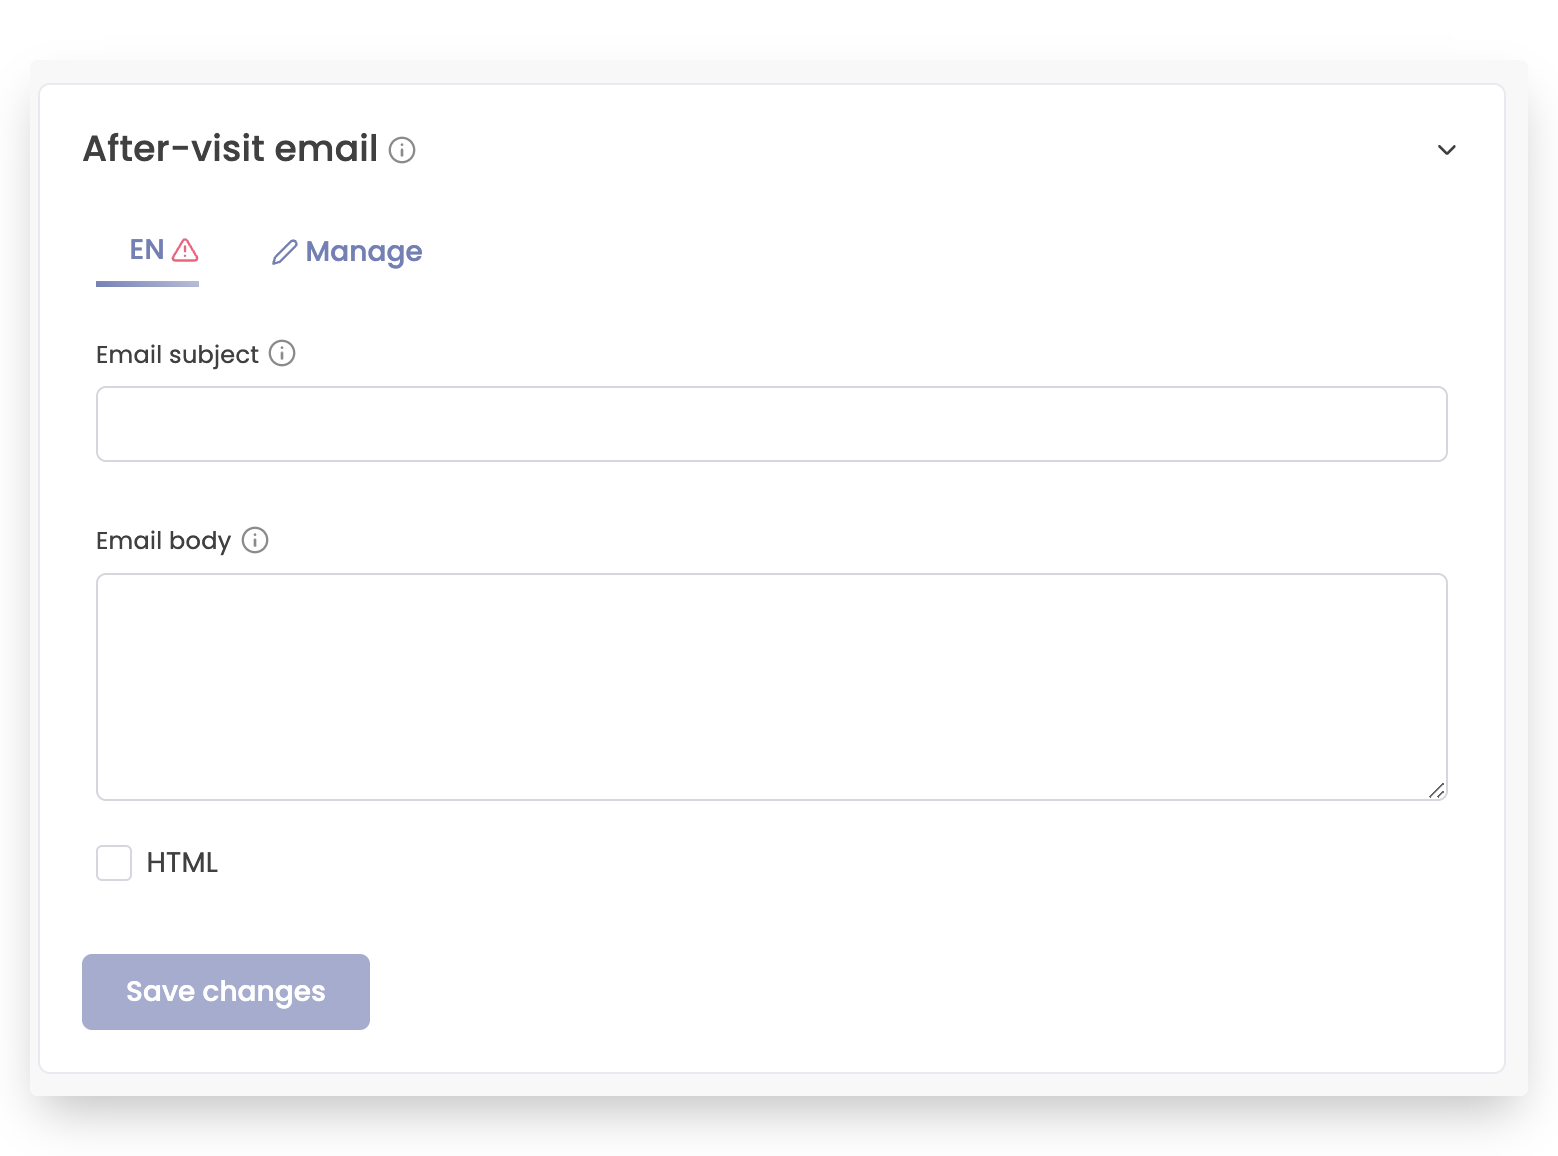Image resolution: width=1558 pixels, height=1156 pixels.
Task: Open the Email body tooltip info icon
Action: (256, 540)
